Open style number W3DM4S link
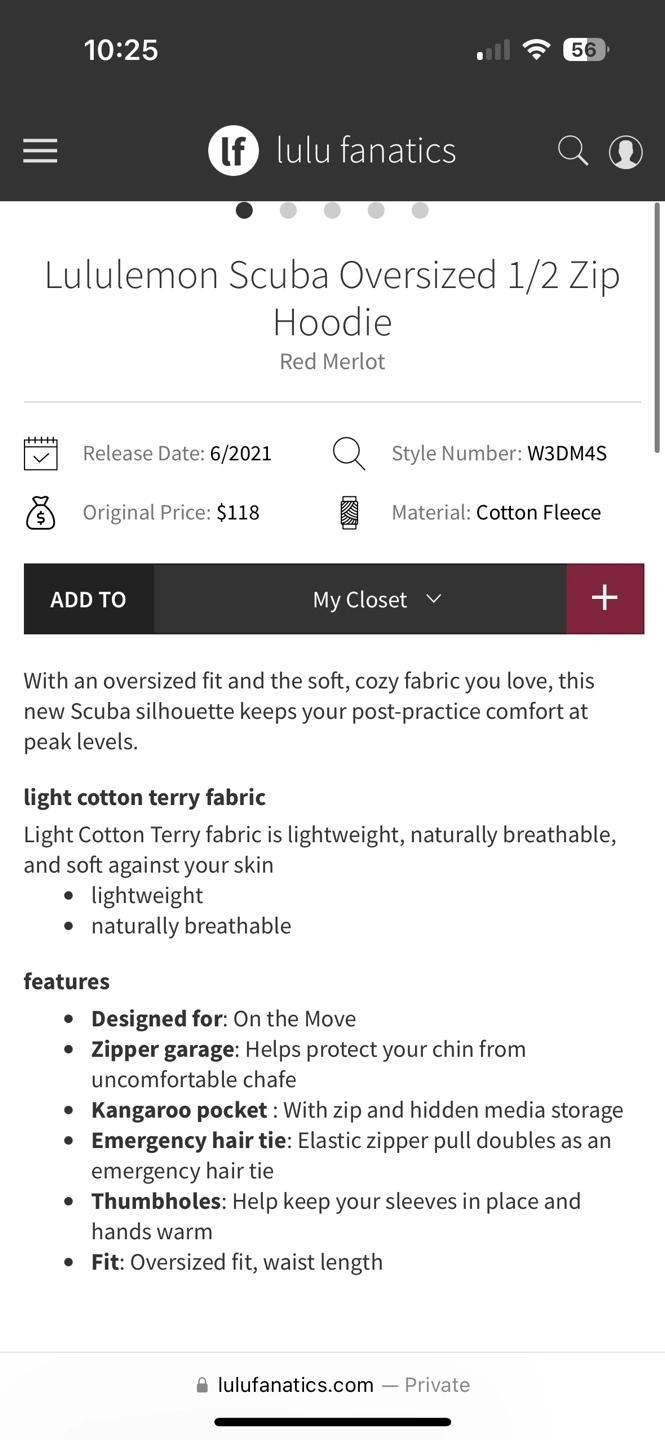 [567, 453]
